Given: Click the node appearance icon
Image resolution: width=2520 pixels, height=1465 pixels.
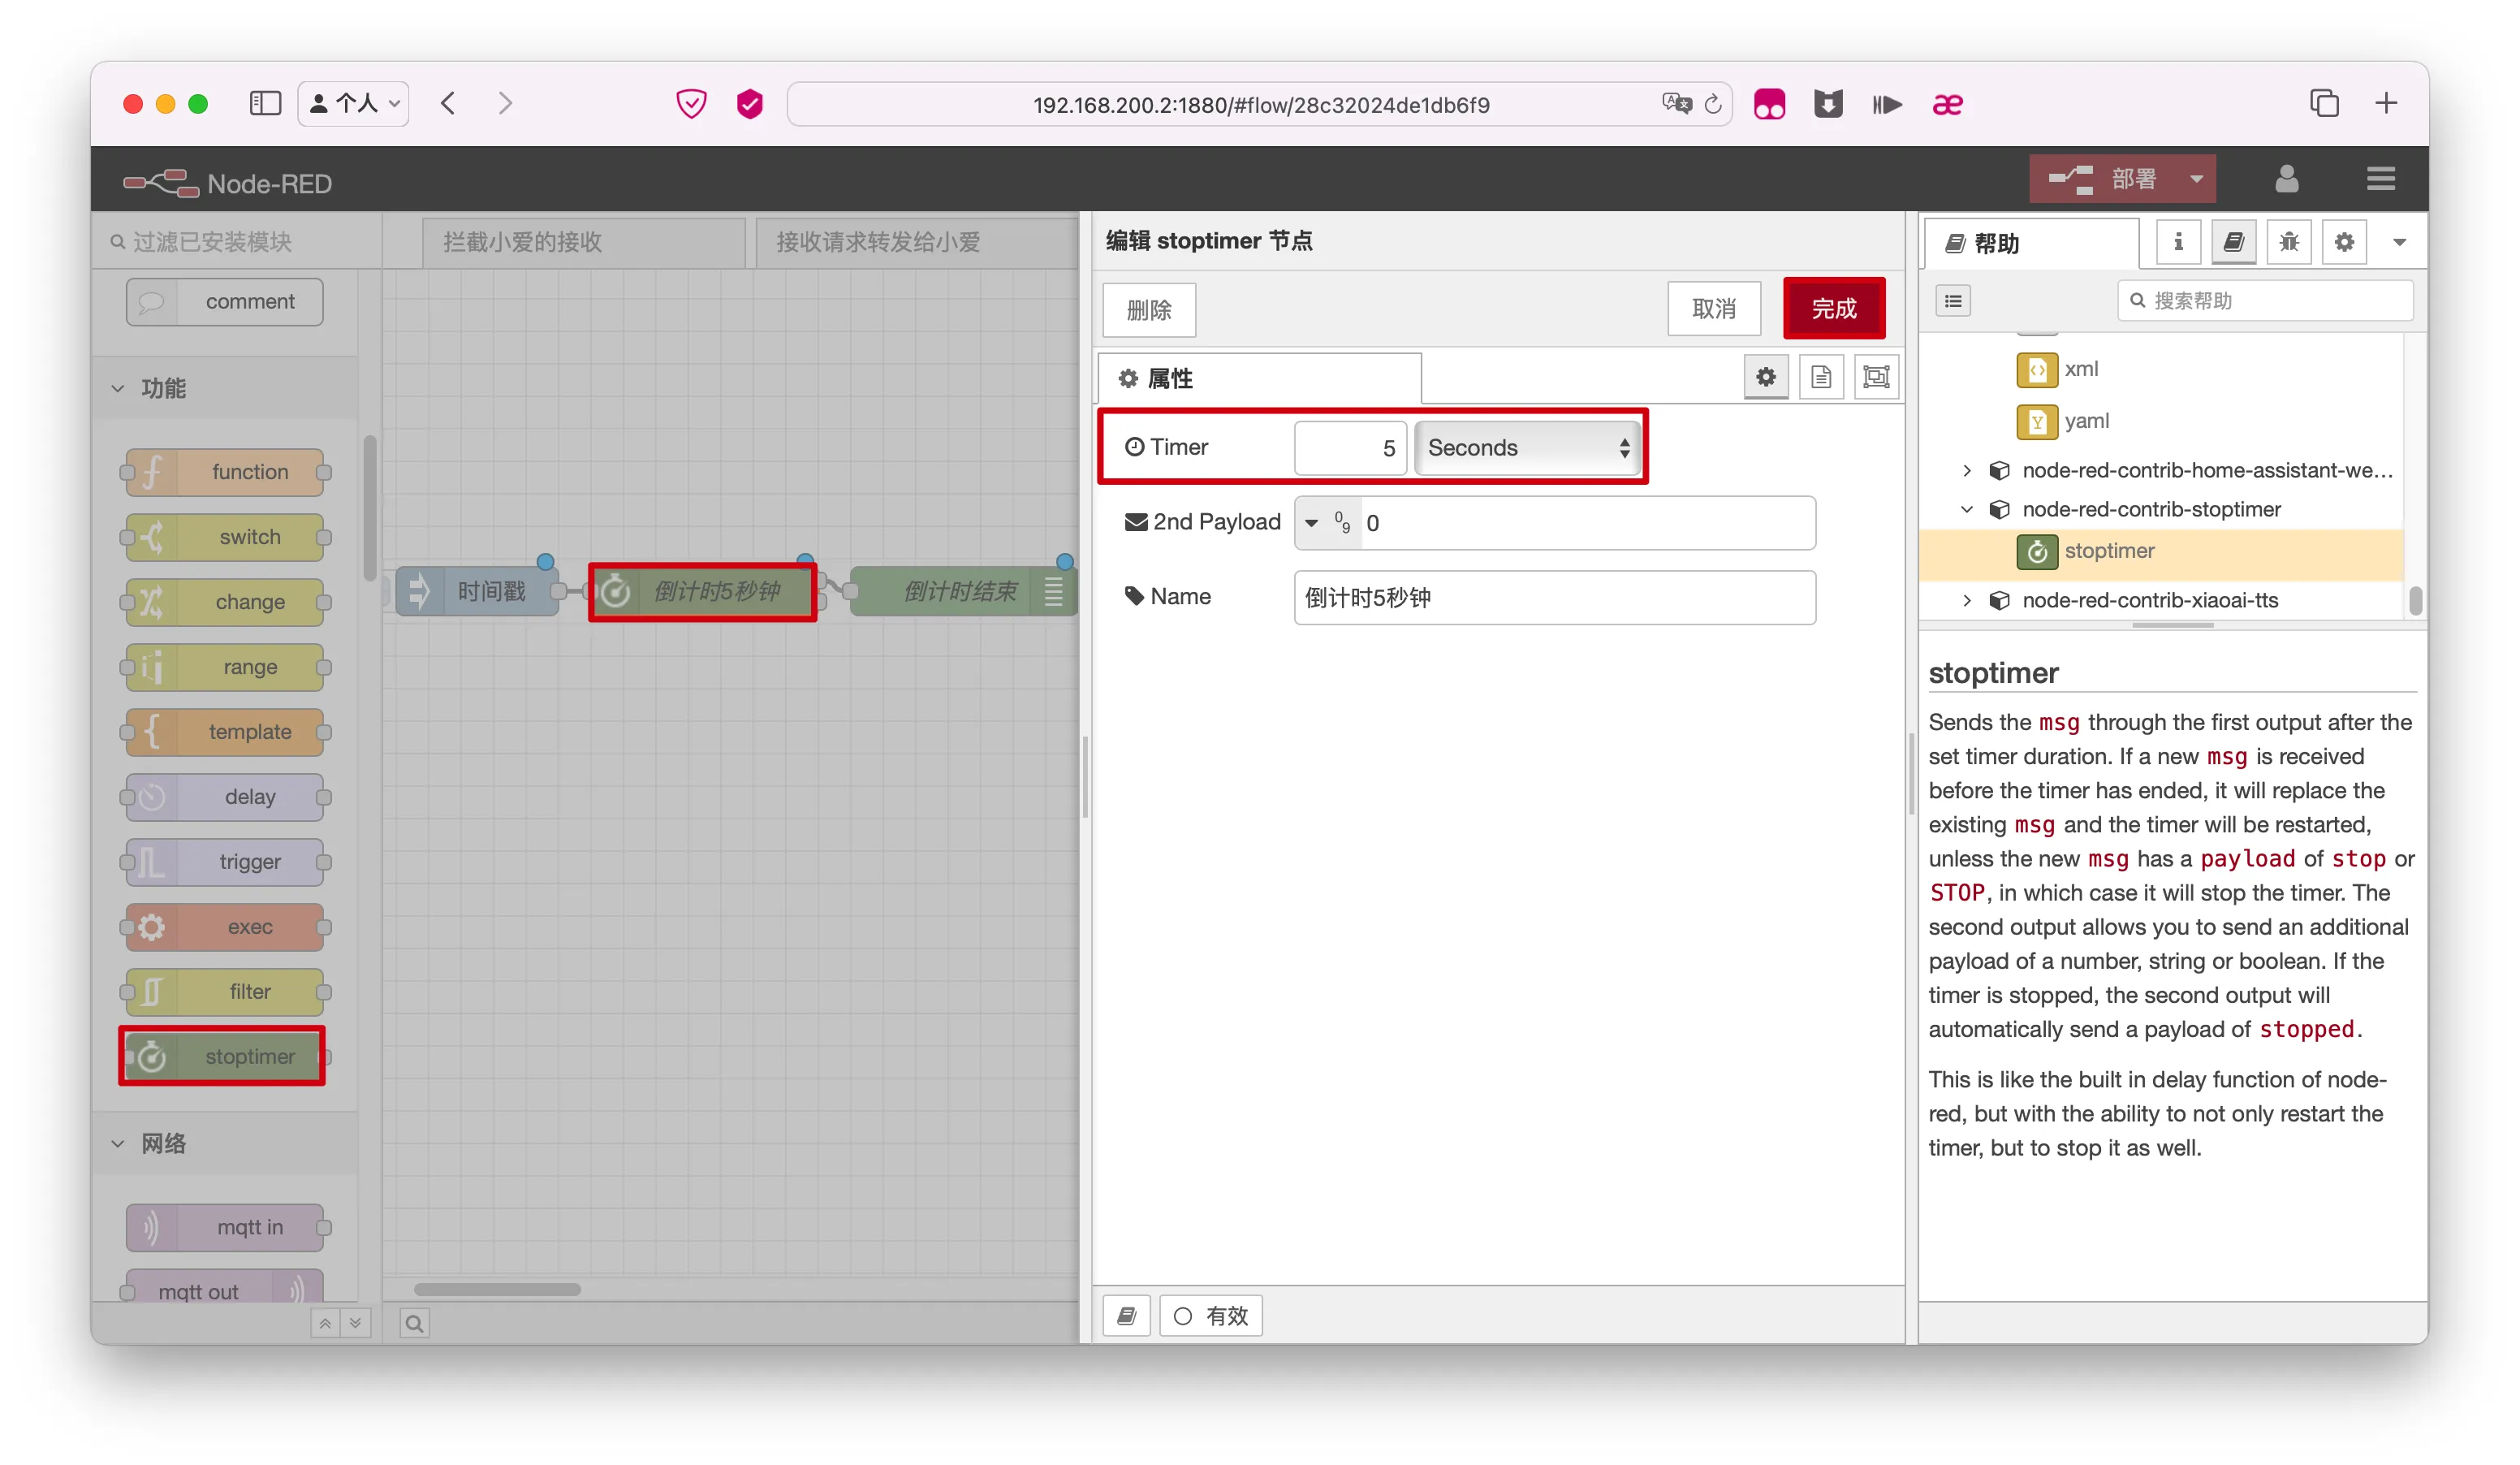Looking at the screenshot, I should [1876, 377].
